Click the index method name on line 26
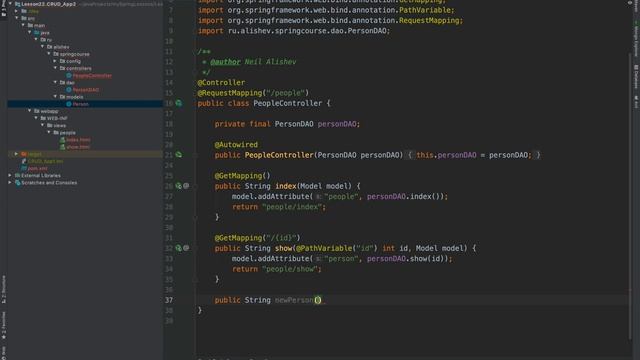Image resolution: width=640 pixels, height=360 pixels. point(286,186)
